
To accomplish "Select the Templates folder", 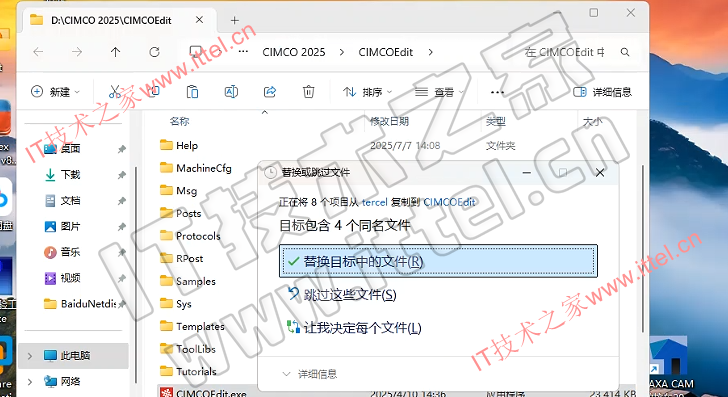I will click(x=192, y=326).
